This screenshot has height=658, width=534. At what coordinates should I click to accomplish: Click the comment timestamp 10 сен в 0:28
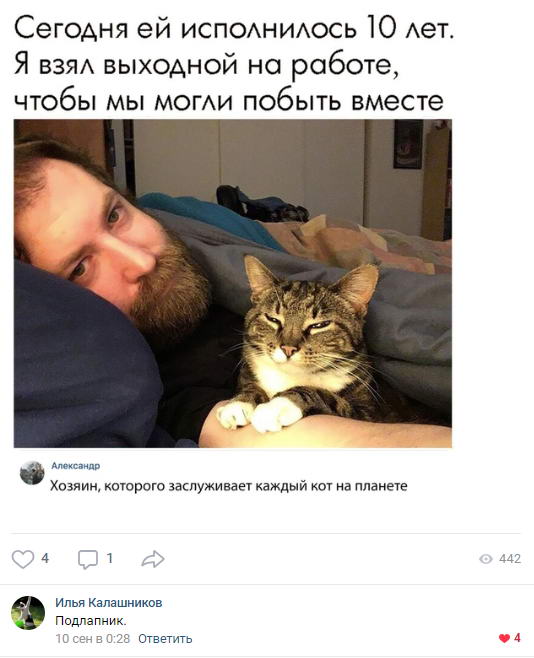point(93,639)
